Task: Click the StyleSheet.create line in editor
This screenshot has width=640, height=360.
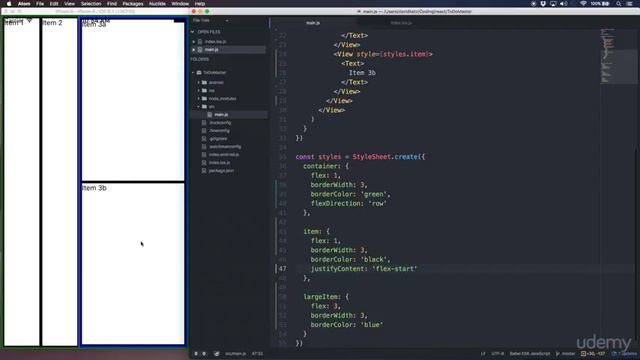Action: [x=360, y=157]
